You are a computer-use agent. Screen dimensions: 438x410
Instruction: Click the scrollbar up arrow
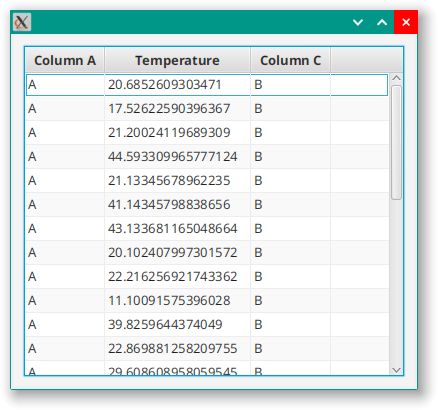click(396, 78)
